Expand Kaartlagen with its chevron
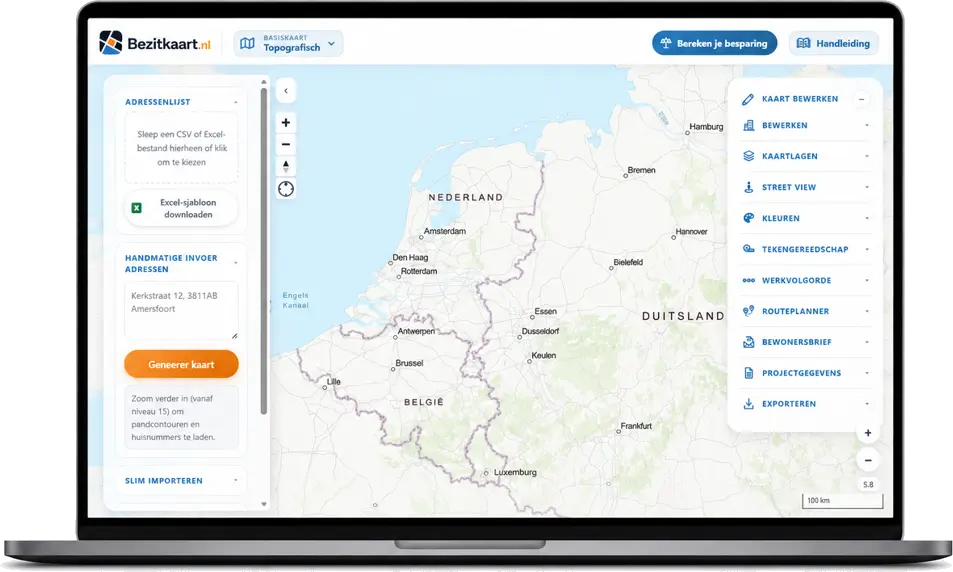 (867, 156)
